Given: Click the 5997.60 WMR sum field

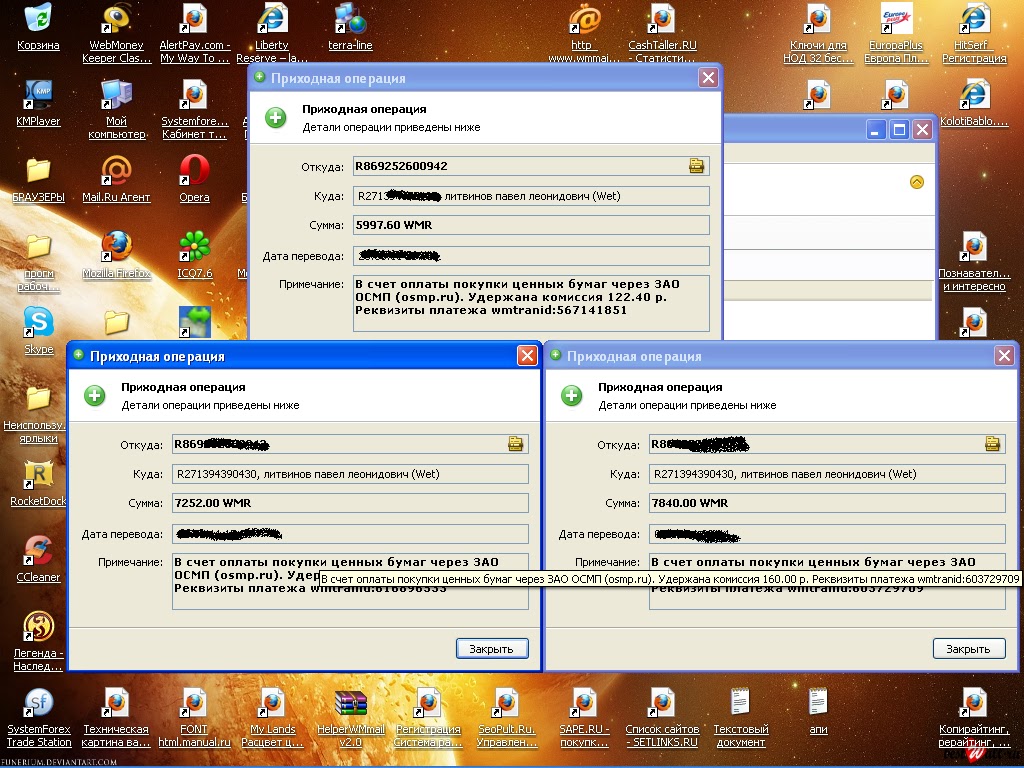Looking at the screenshot, I should pos(531,225).
